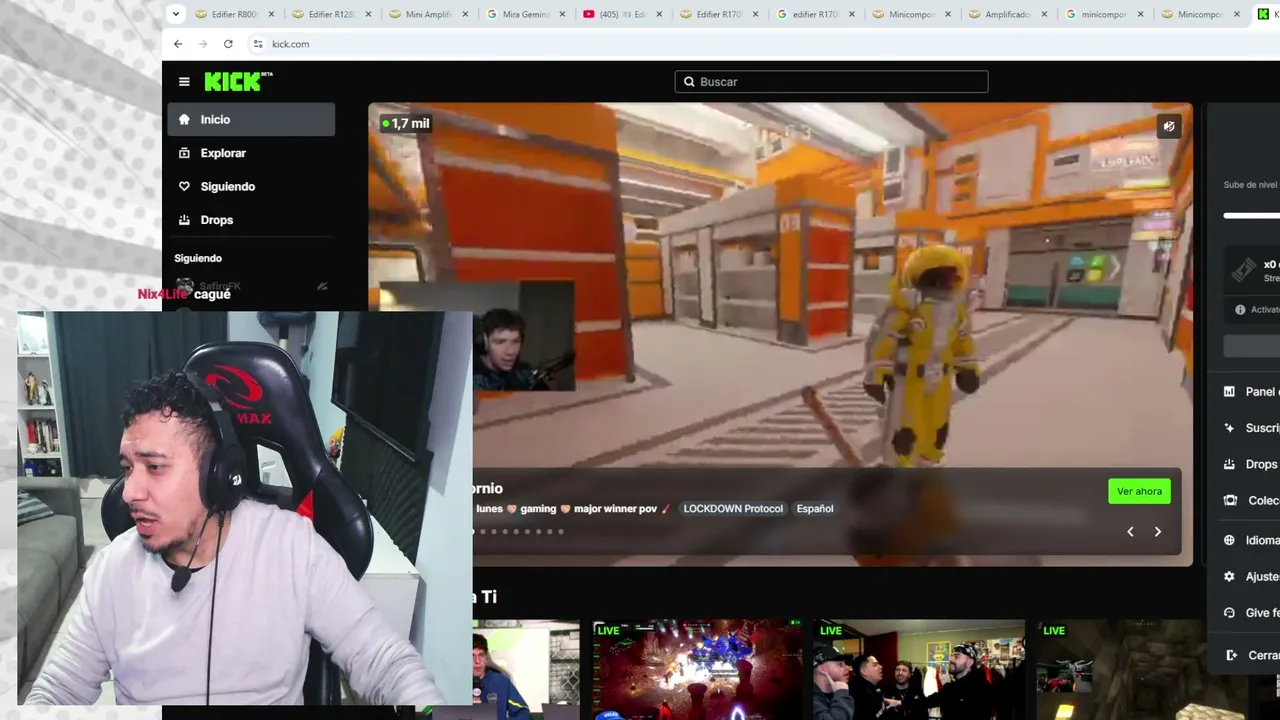Image resolution: width=1280 pixels, height=720 pixels.
Task: Show next featured stream in carousel
Action: (x=1158, y=532)
